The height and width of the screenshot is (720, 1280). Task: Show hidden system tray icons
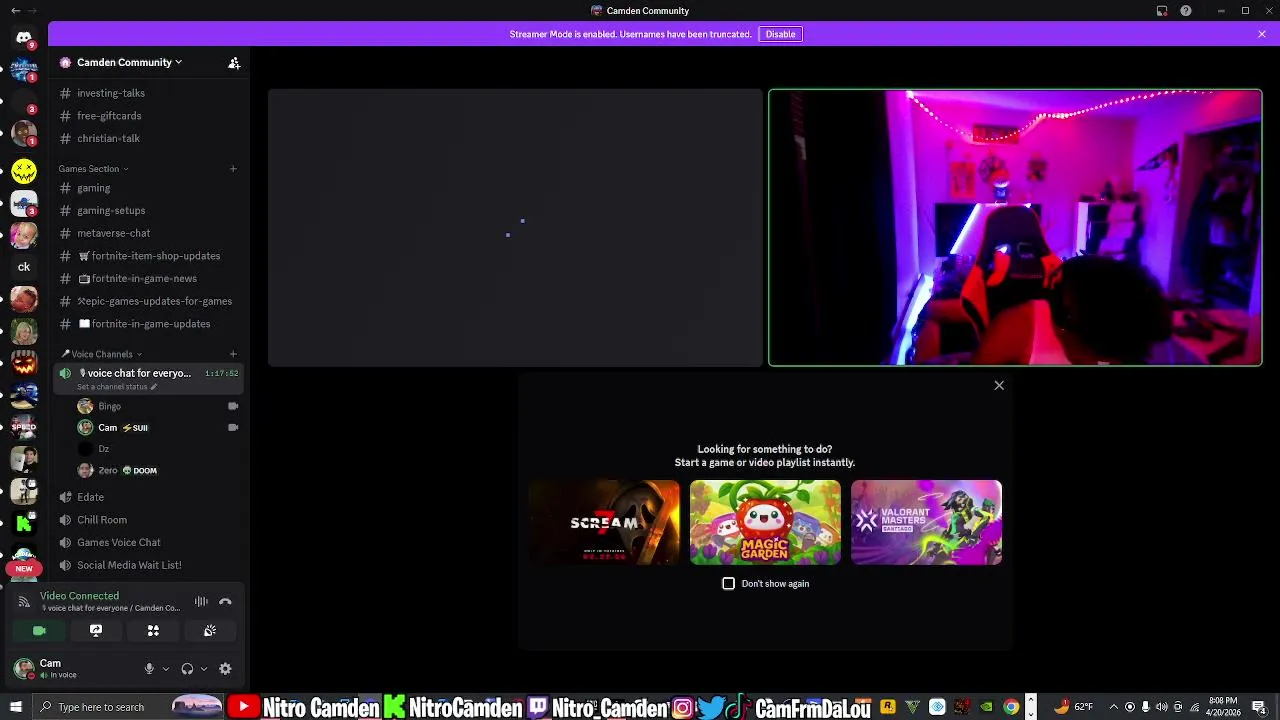pos(1114,707)
